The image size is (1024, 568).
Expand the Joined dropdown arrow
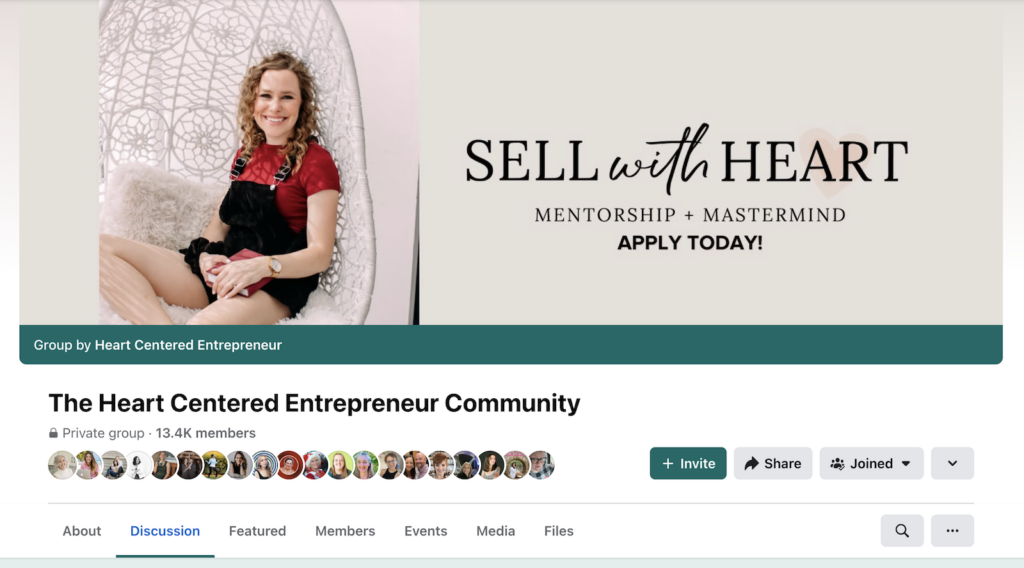[x=906, y=464]
